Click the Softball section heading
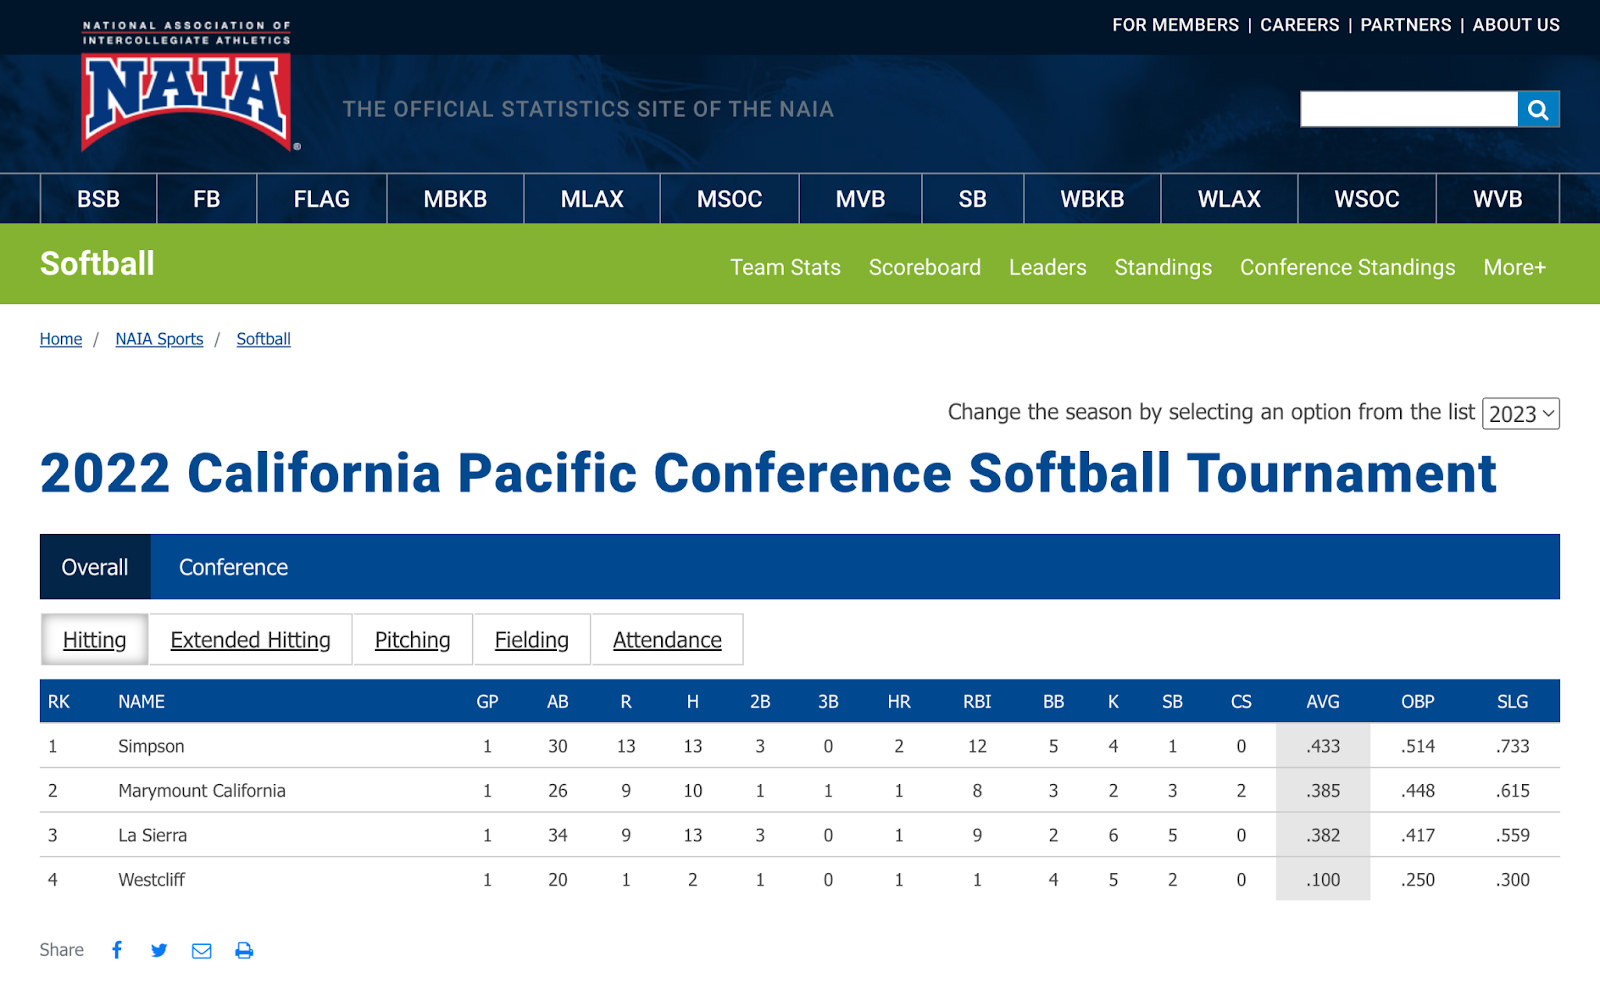The image size is (1600, 1002). tap(97, 264)
